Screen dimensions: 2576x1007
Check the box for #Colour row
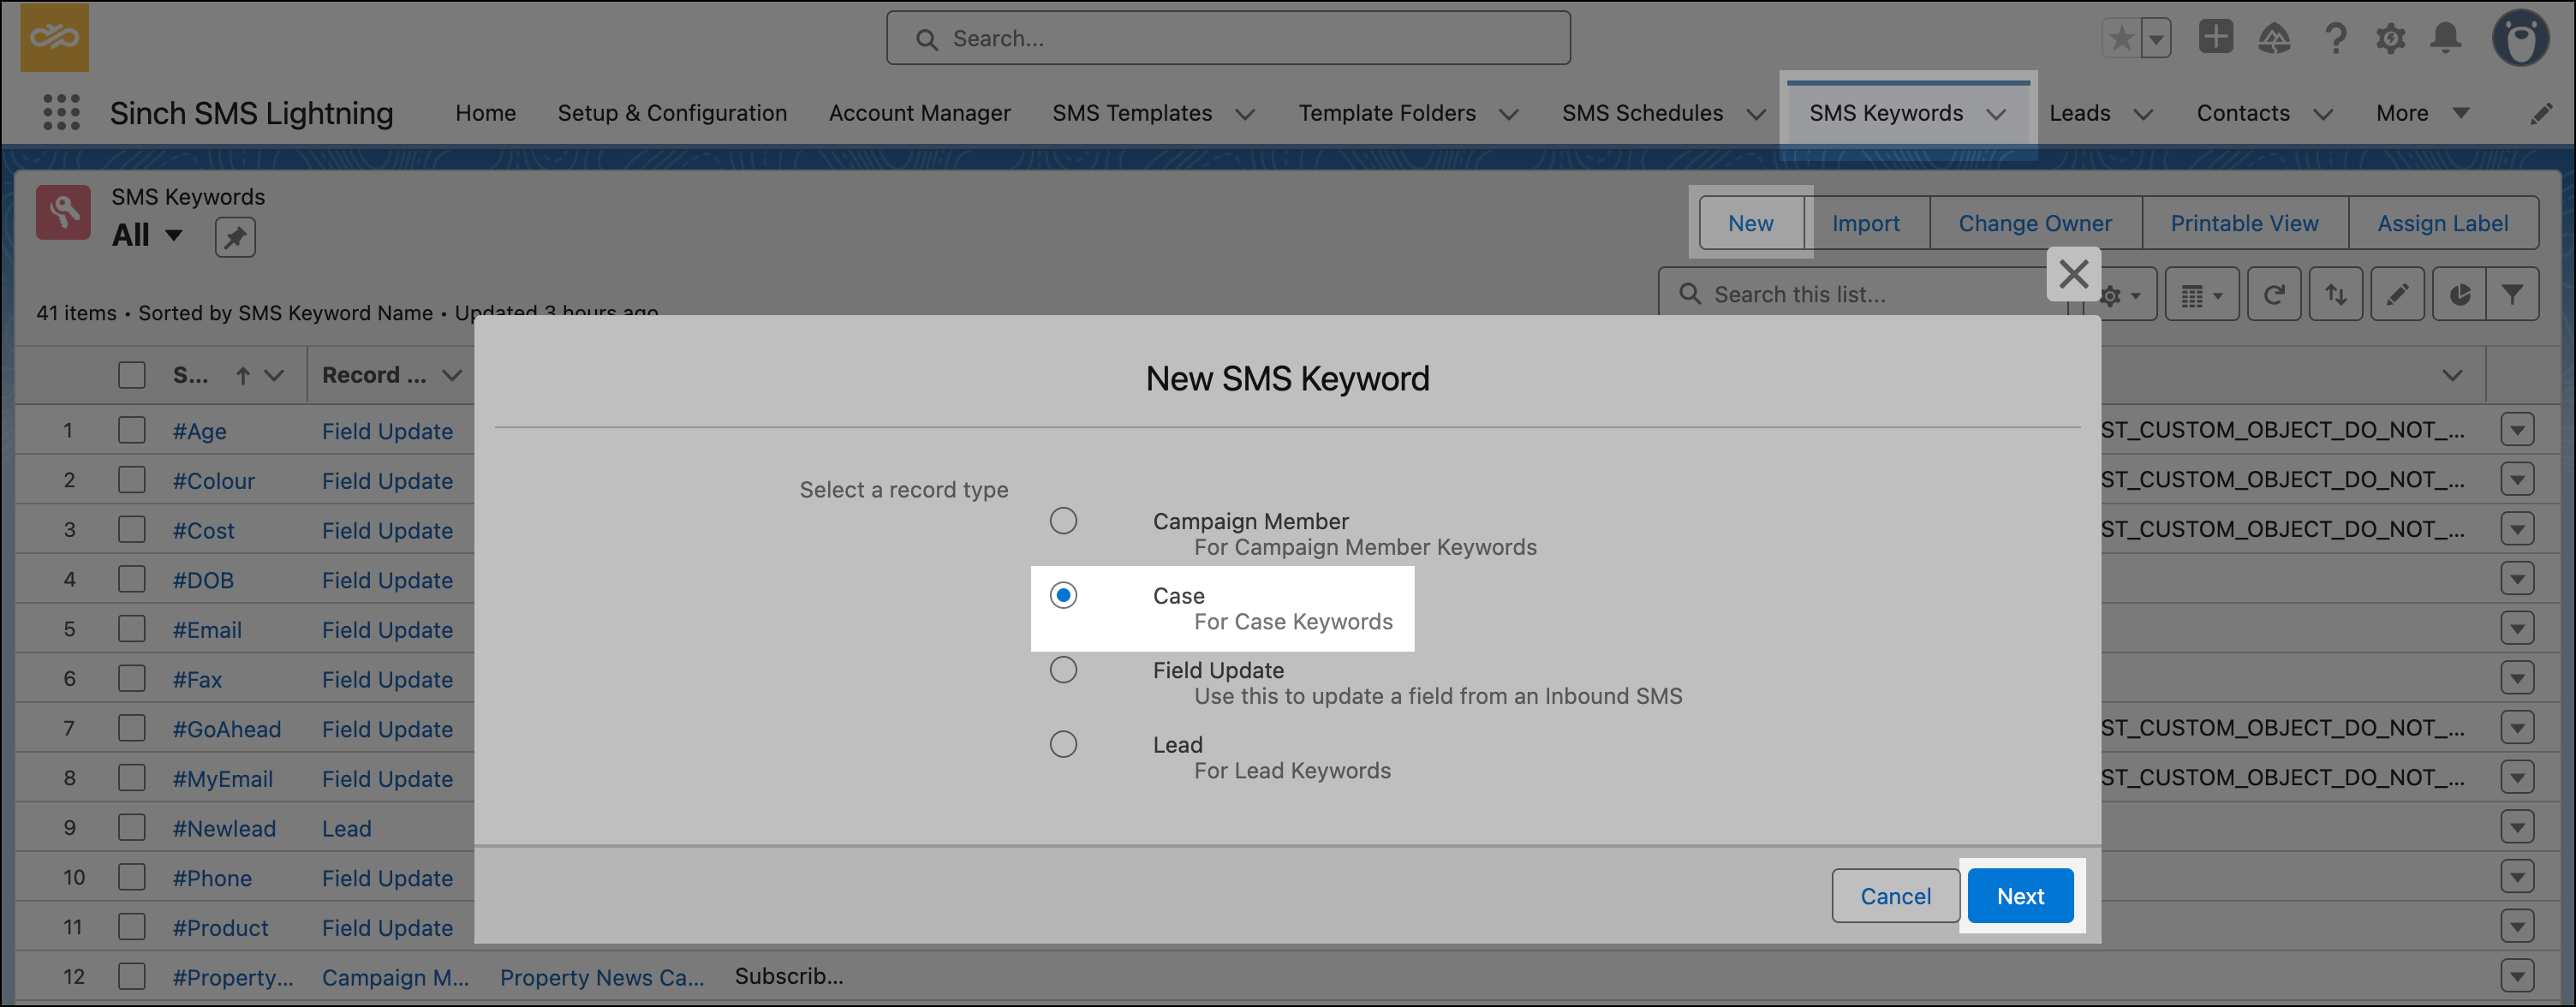click(x=131, y=480)
